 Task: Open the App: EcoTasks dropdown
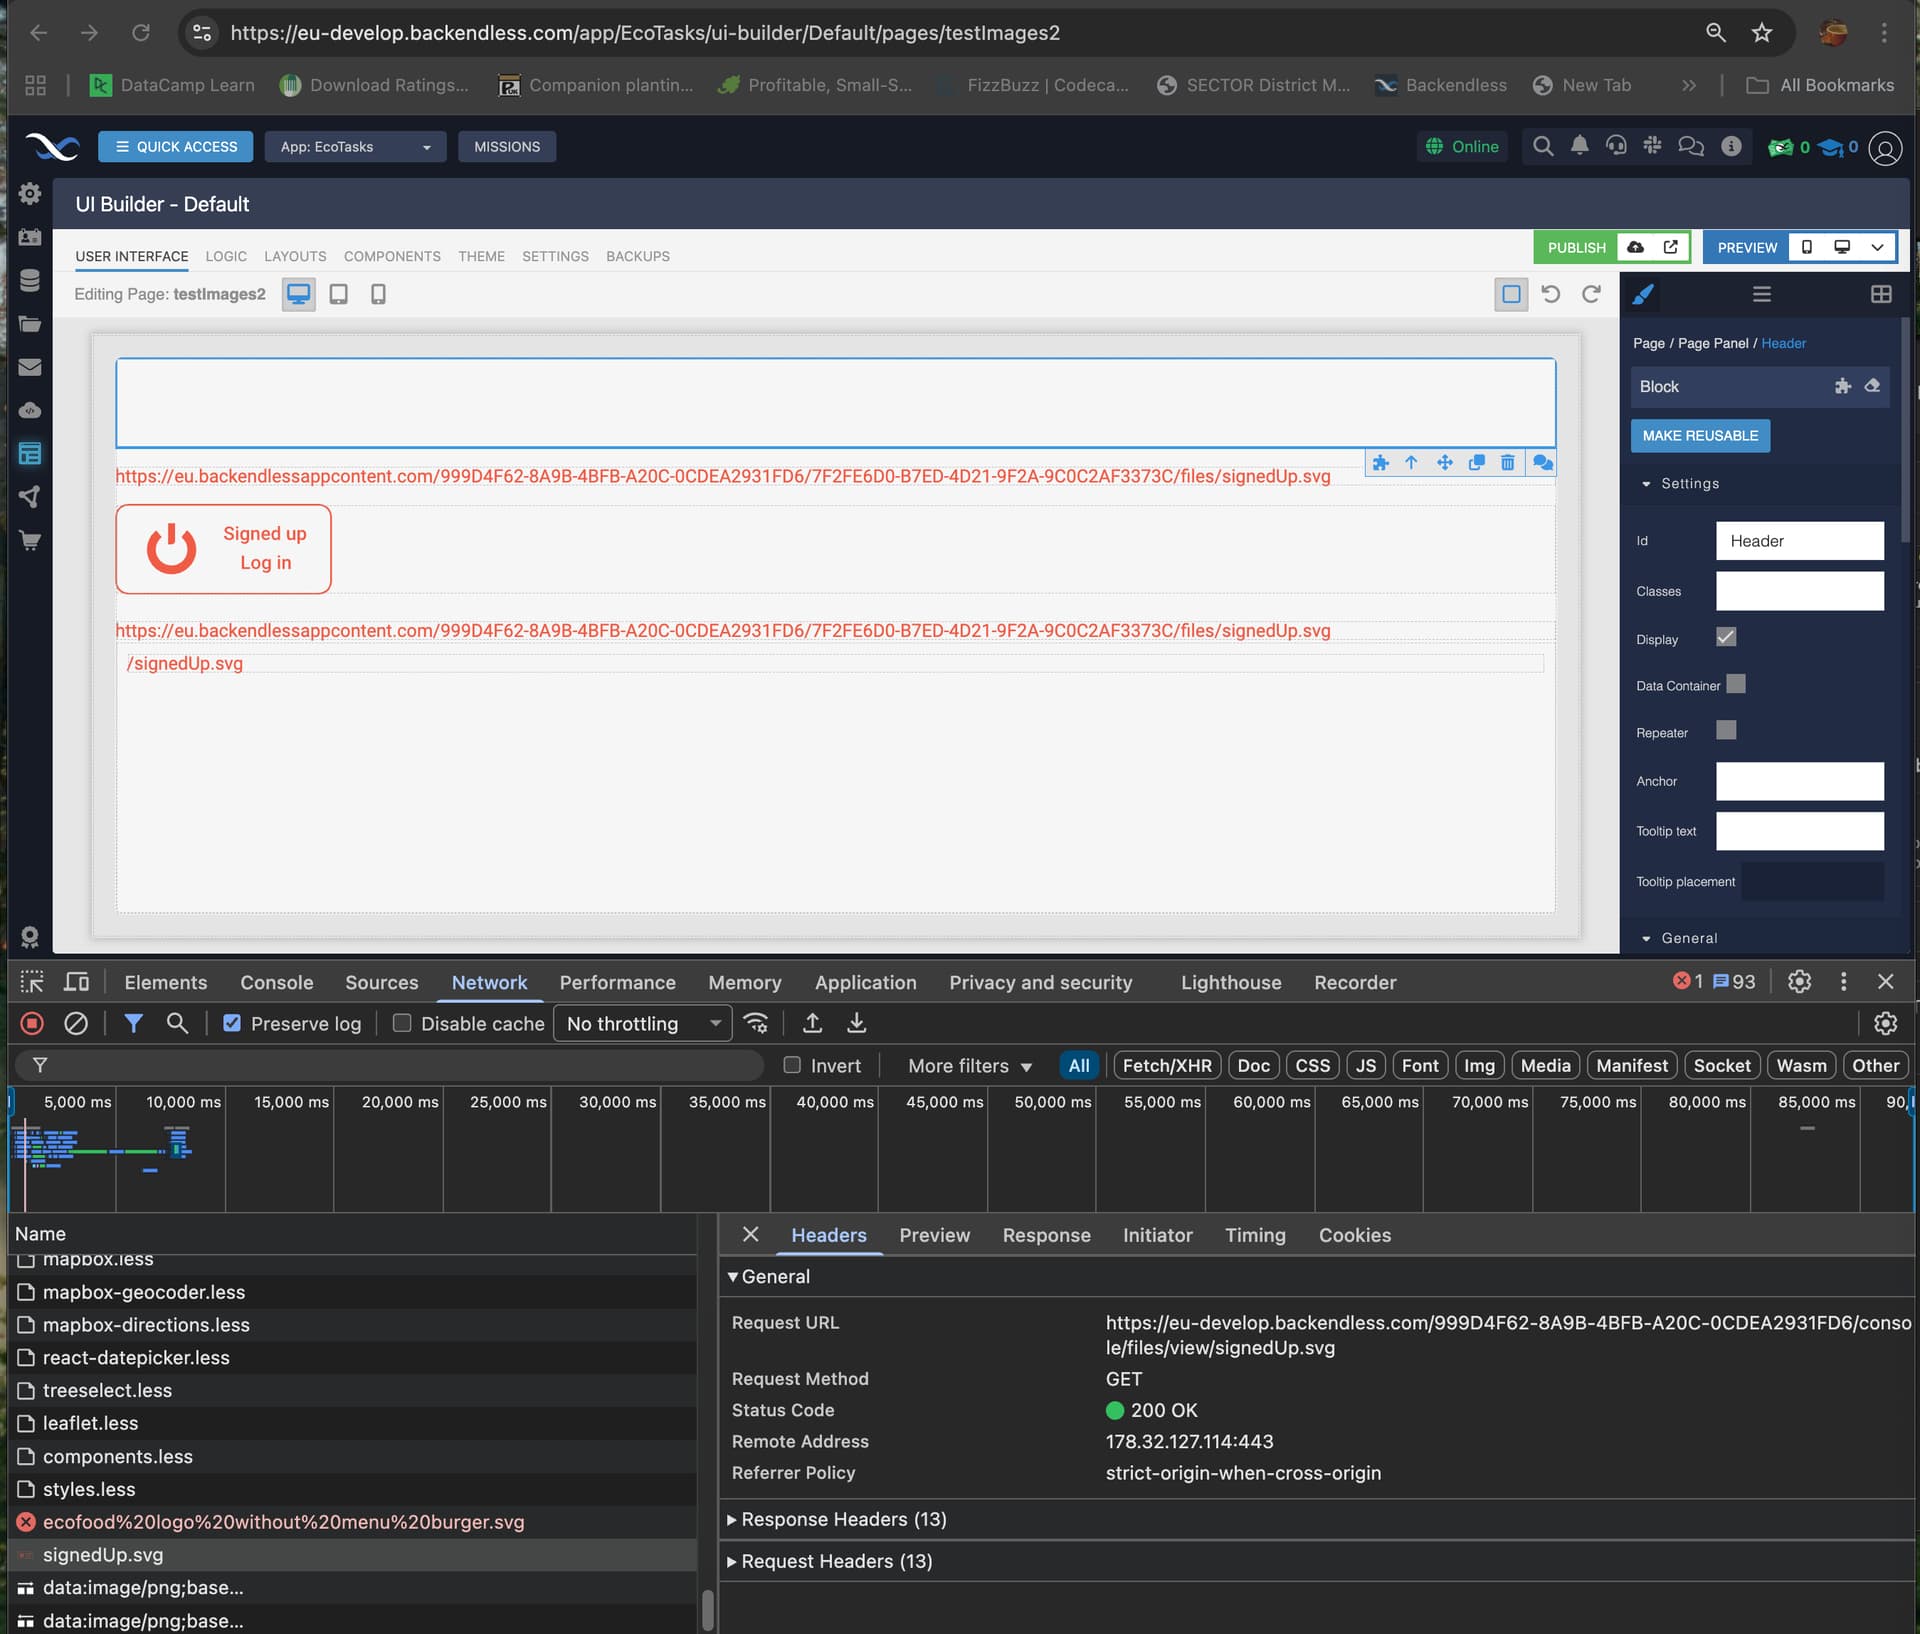[355, 146]
